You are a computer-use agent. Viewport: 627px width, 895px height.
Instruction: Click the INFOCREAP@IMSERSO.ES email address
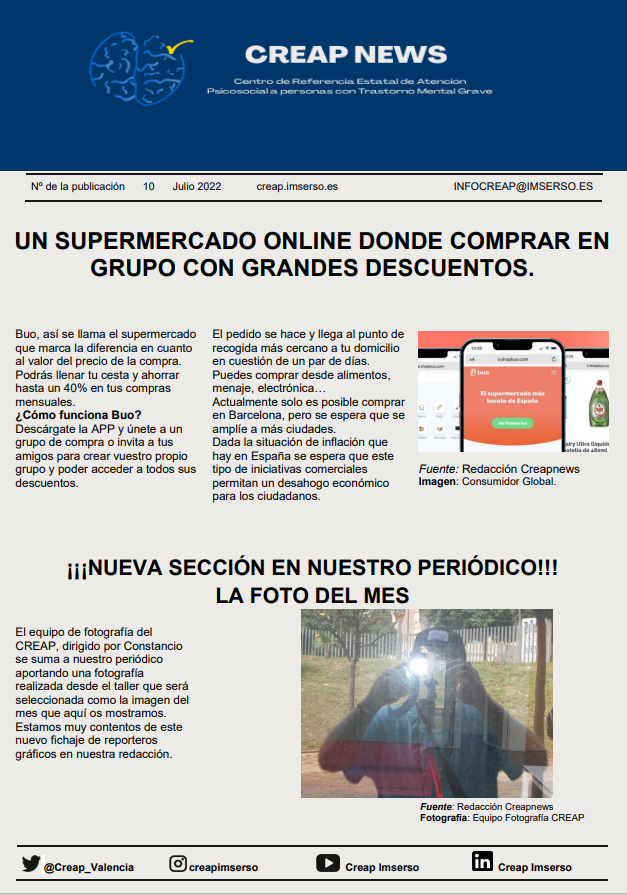click(x=523, y=186)
